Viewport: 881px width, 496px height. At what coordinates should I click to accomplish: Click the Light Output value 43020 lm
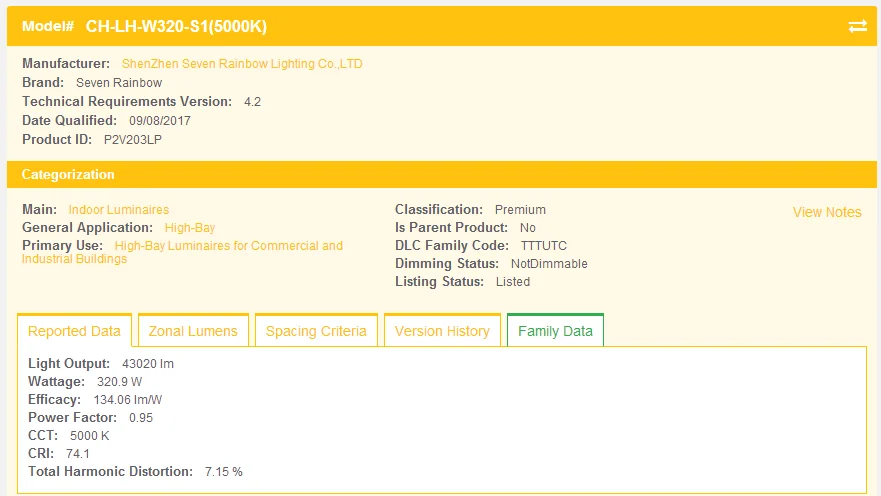[x=148, y=364]
